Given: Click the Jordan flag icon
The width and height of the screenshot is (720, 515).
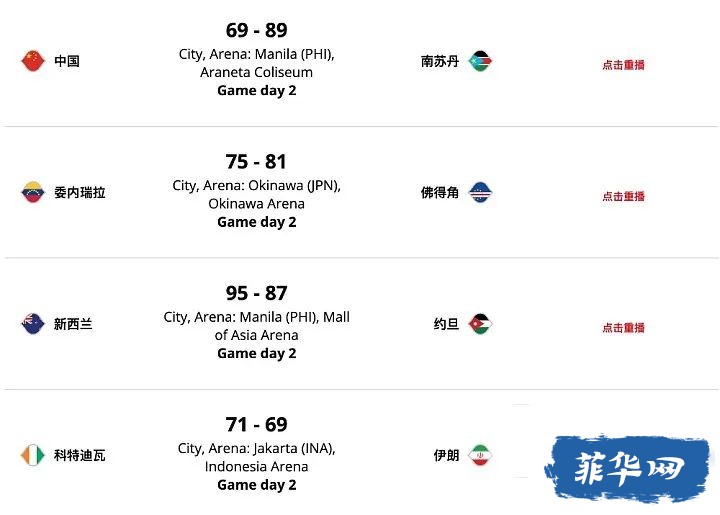Looking at the screenshot, I should (x=480, y=324).
